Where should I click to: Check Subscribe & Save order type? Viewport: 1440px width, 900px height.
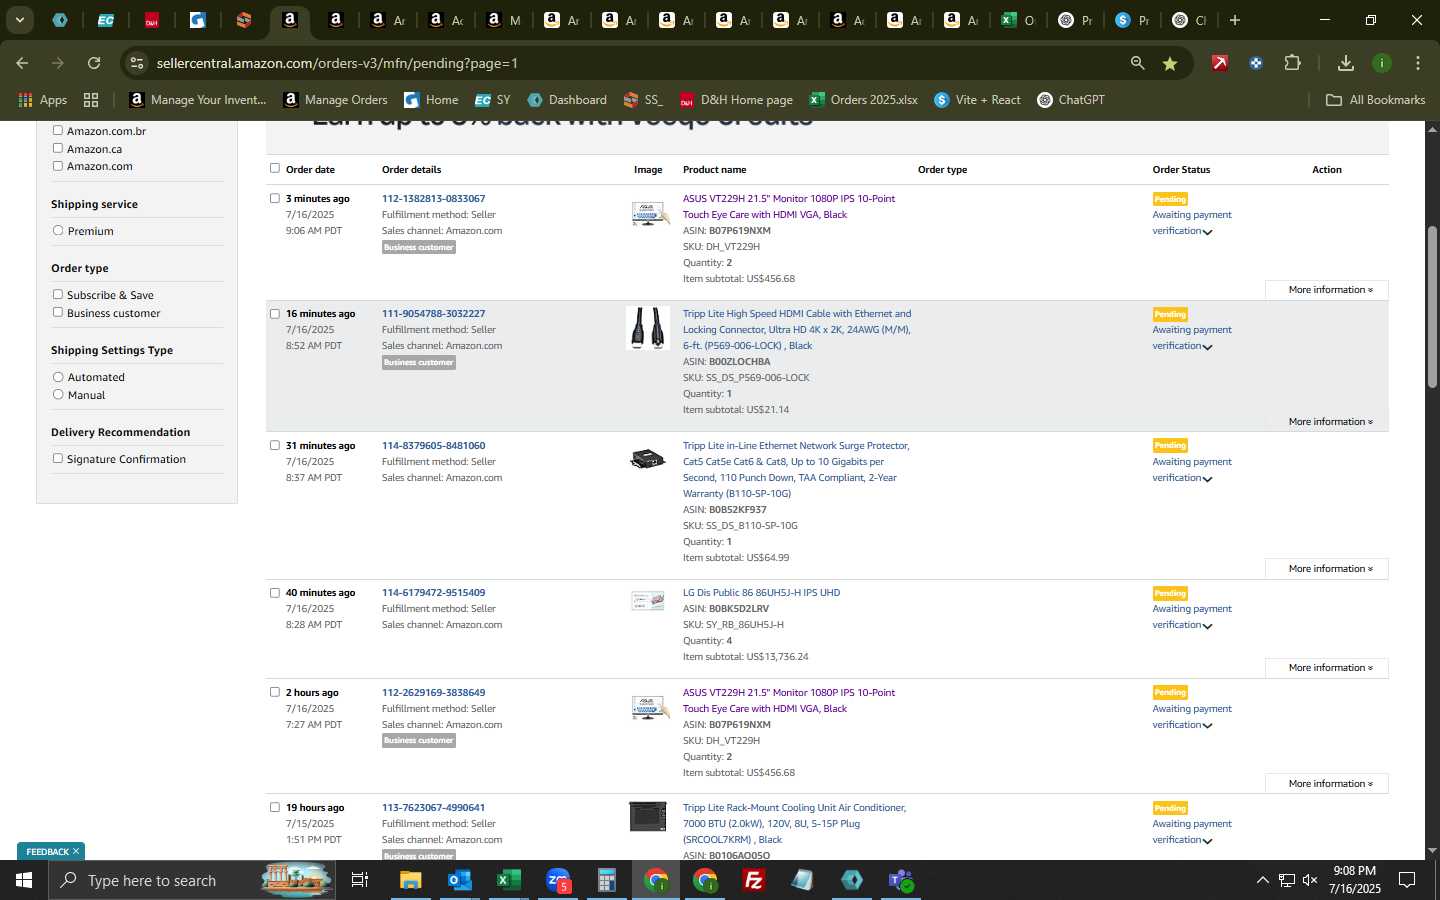58,294
